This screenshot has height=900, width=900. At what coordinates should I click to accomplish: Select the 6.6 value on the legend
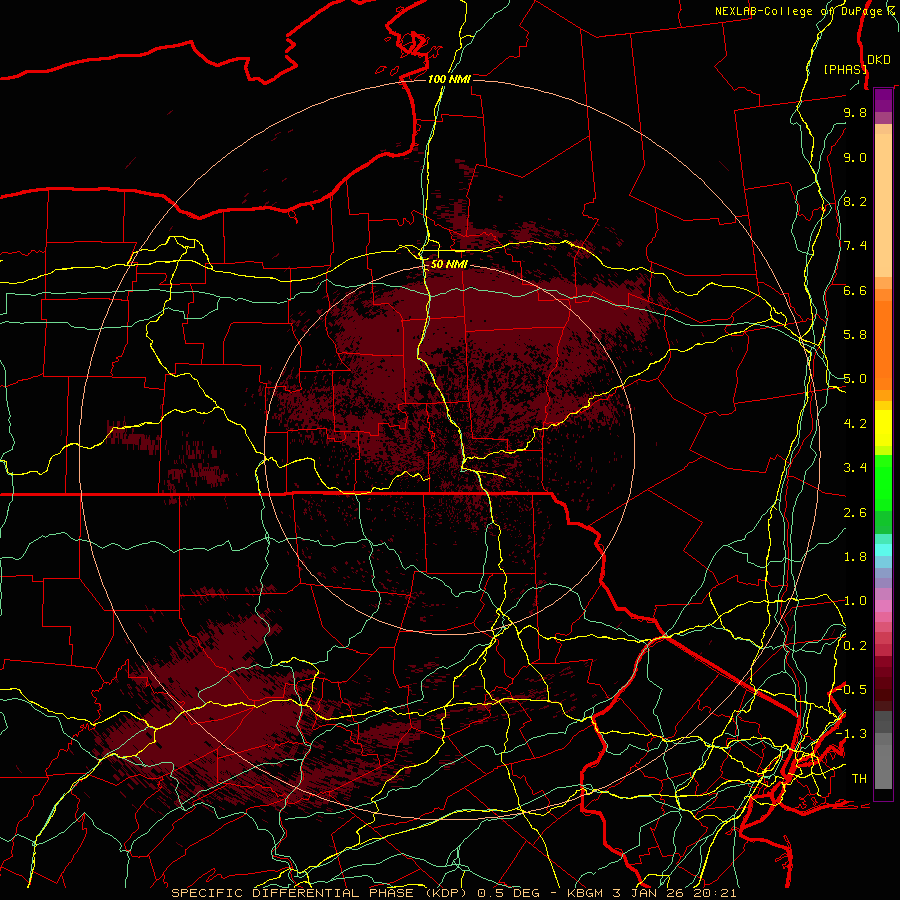pyautogui.click(x=855, y=290)
